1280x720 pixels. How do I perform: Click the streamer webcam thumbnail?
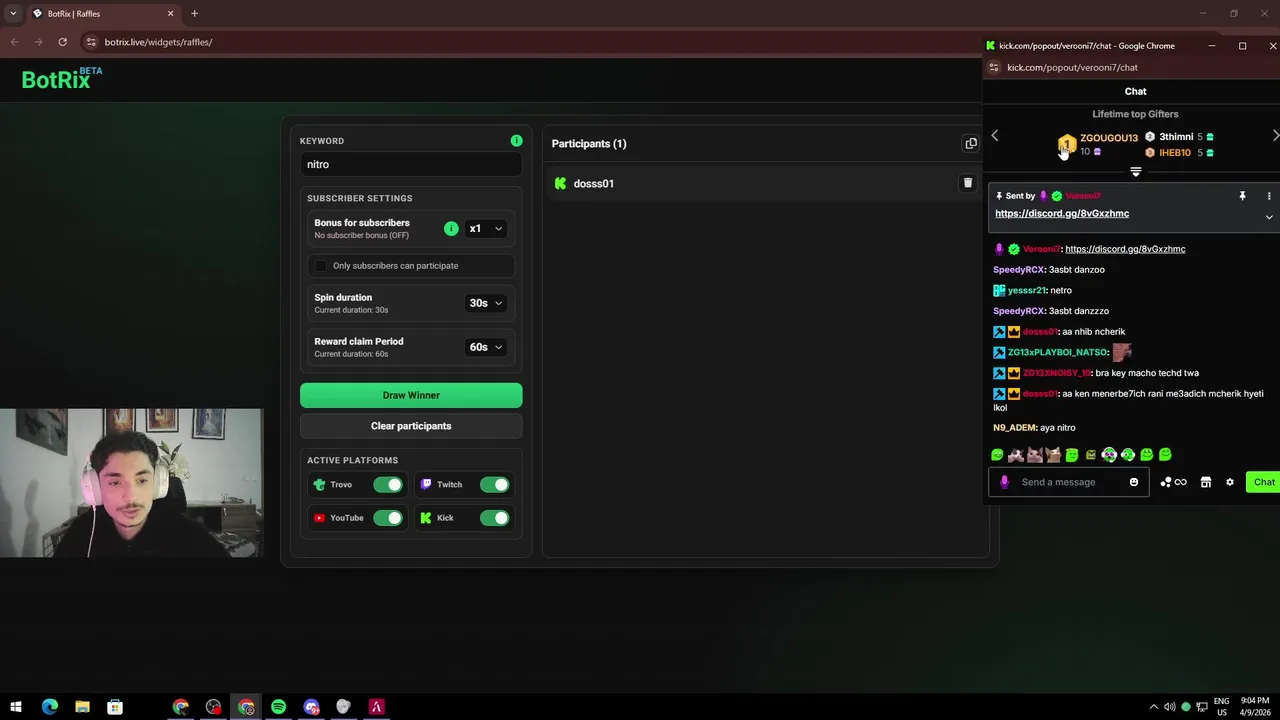click(131, 483)
